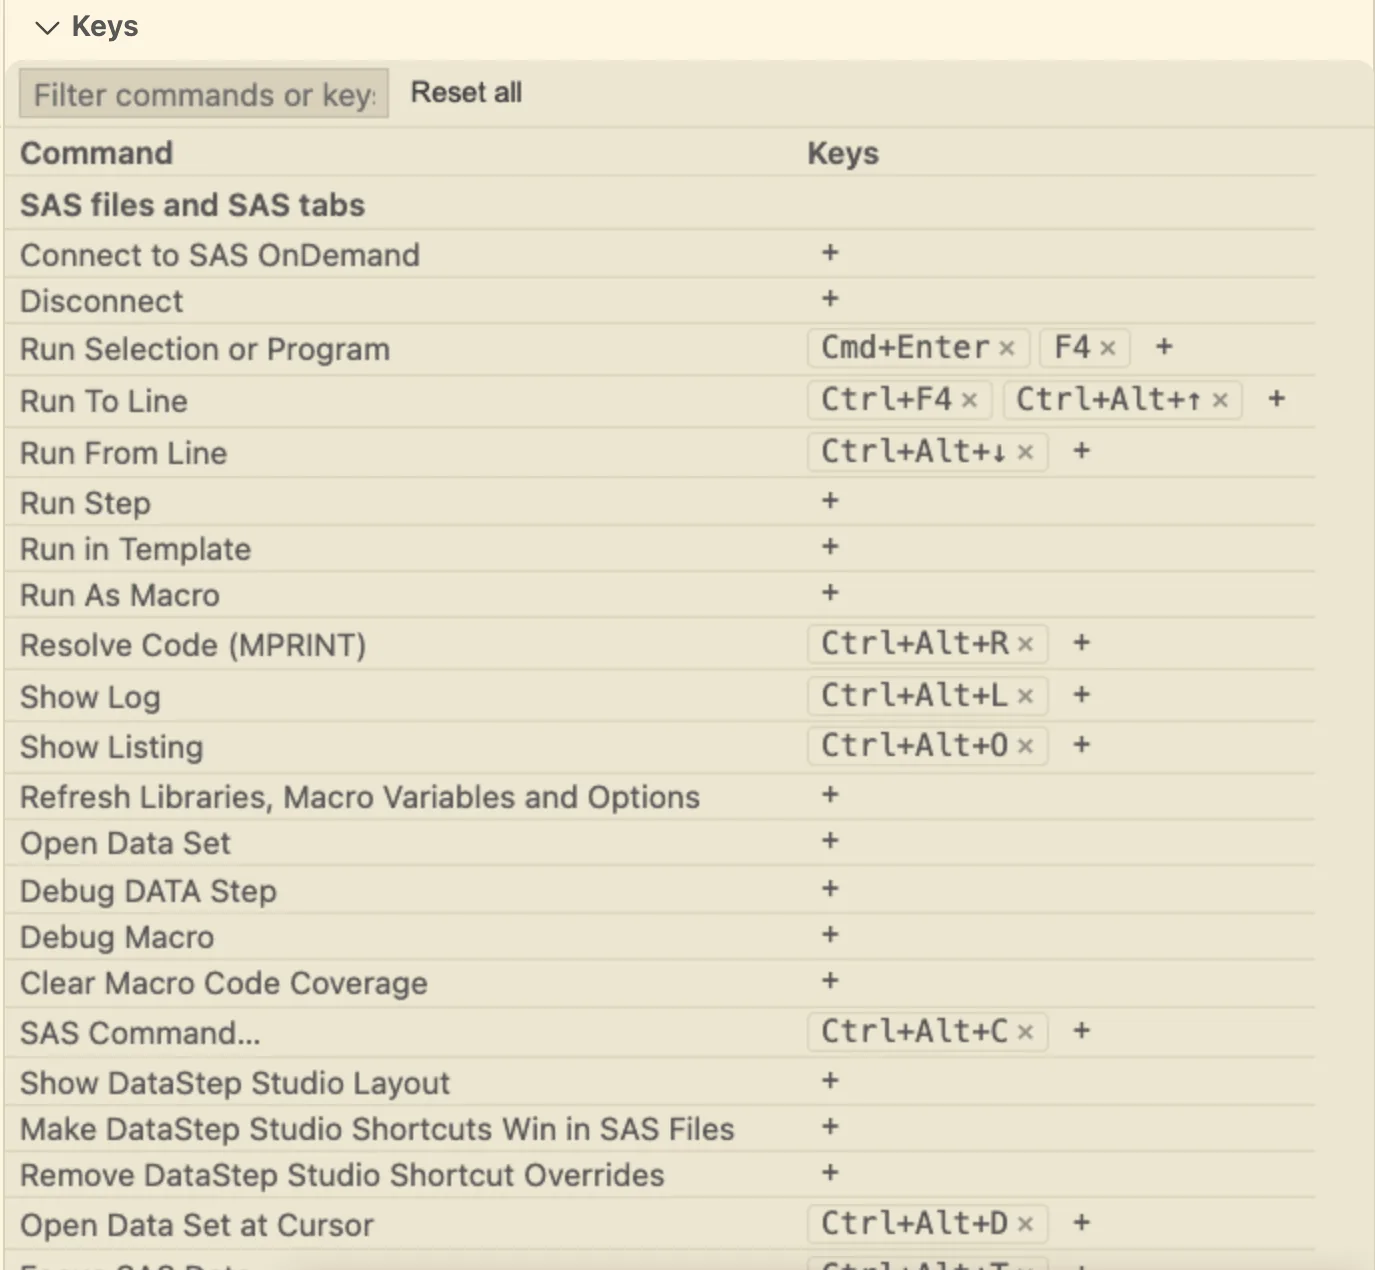
Task: Add a shortcut for Run in Template
Action: tap(830, 547)
